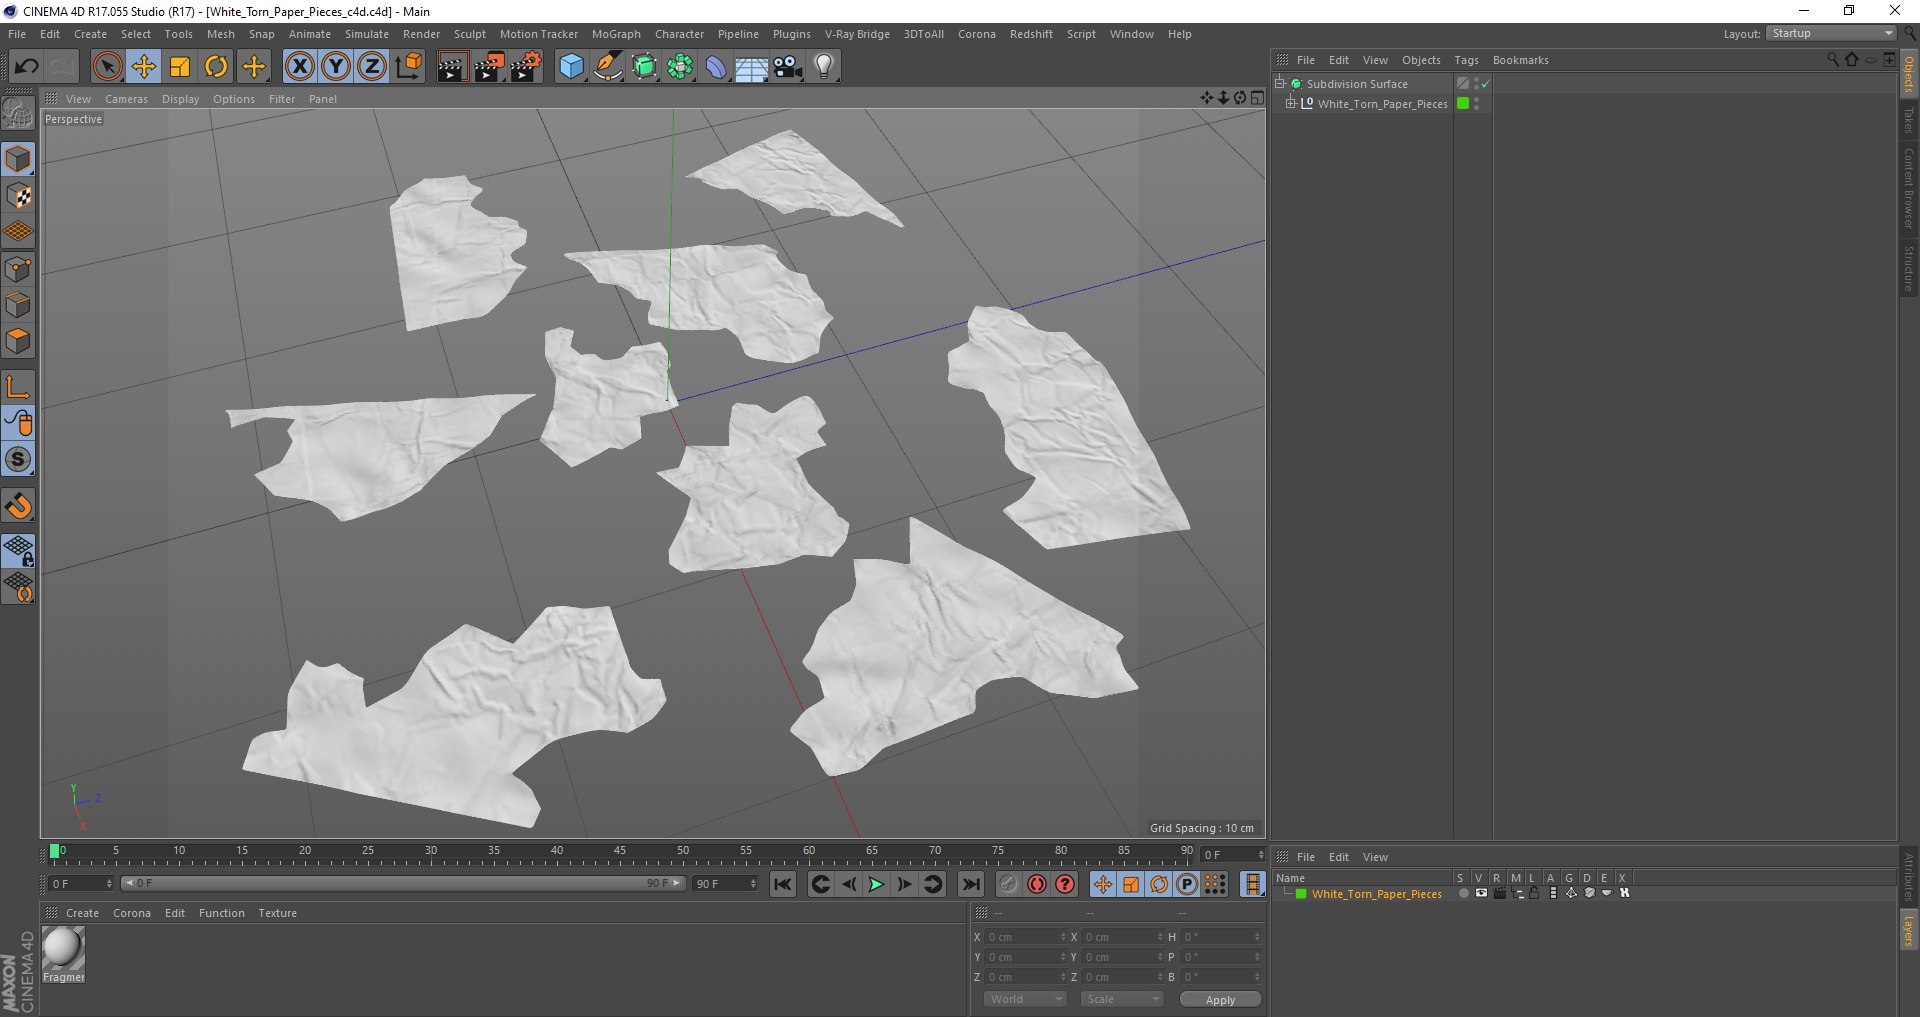Add a Camera object icon

click(x=788, y=67)
